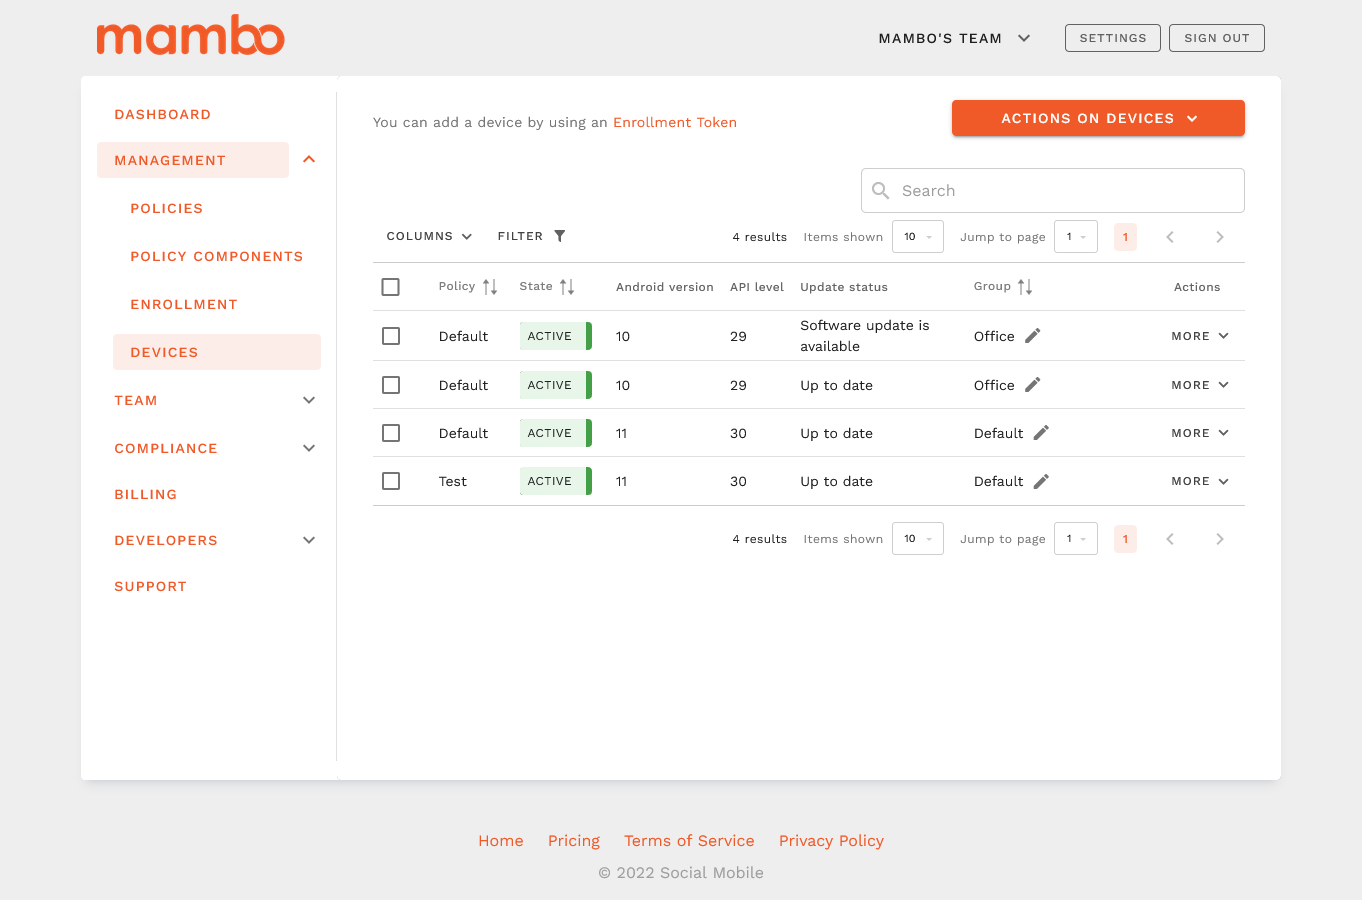Open the Policy Components page
Image resolution: width=1362 pixels, height=900 pixels.
pos(216,256)
